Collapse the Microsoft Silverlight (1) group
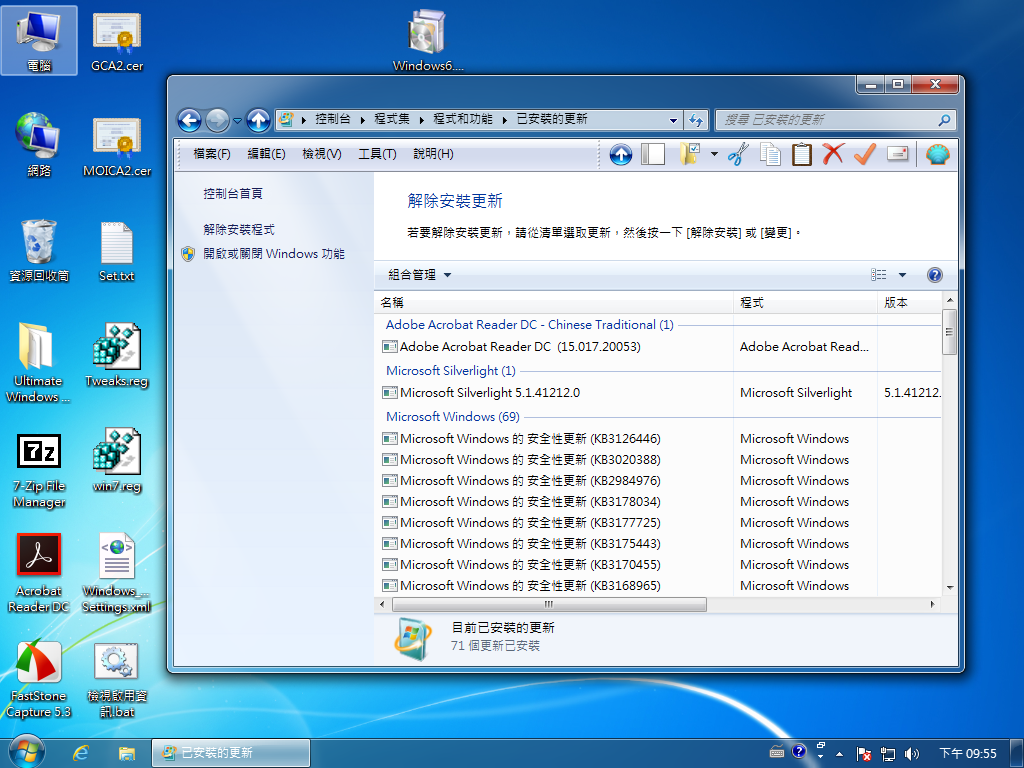1024x768 pixels. click(x=451, y=371)
